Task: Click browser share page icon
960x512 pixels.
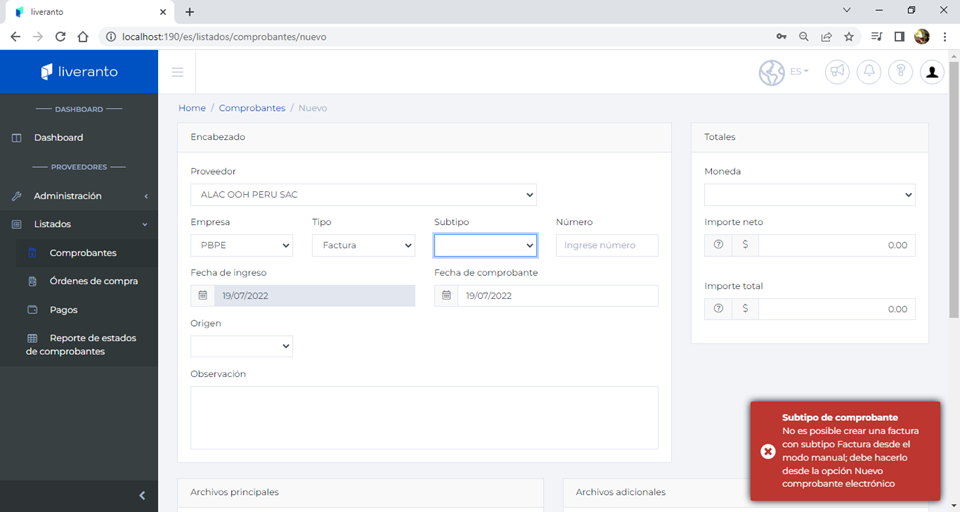Action: click(827, 37)
